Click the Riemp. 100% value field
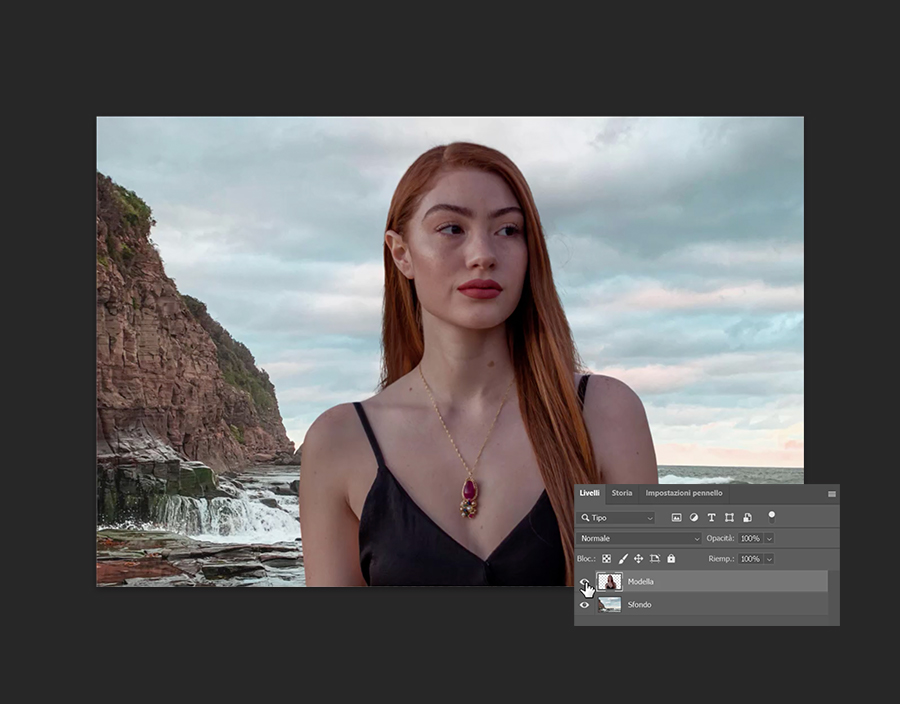This screenshot has width=900, height=704. coord(750,559)
